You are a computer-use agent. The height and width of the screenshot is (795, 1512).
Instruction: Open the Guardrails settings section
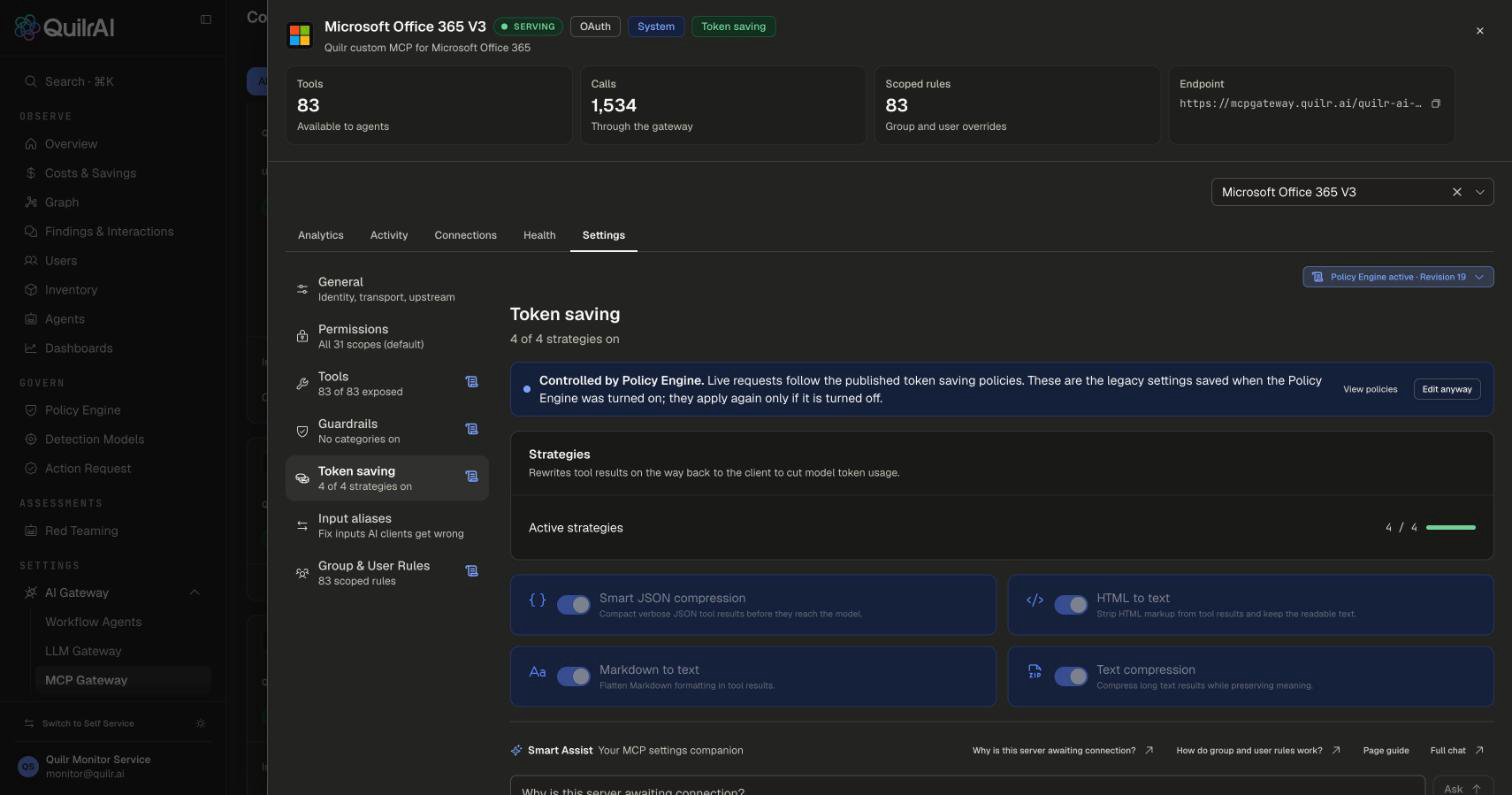click(x=387, y=431)
